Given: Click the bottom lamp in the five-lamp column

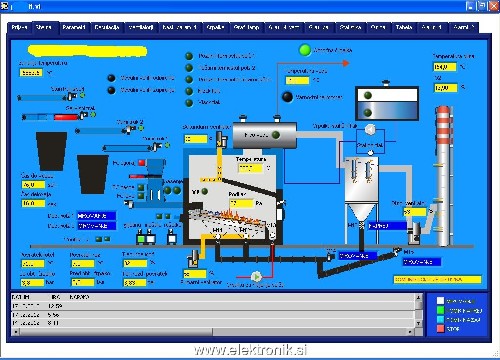Looking at the screenshot, I should [189, 103].
